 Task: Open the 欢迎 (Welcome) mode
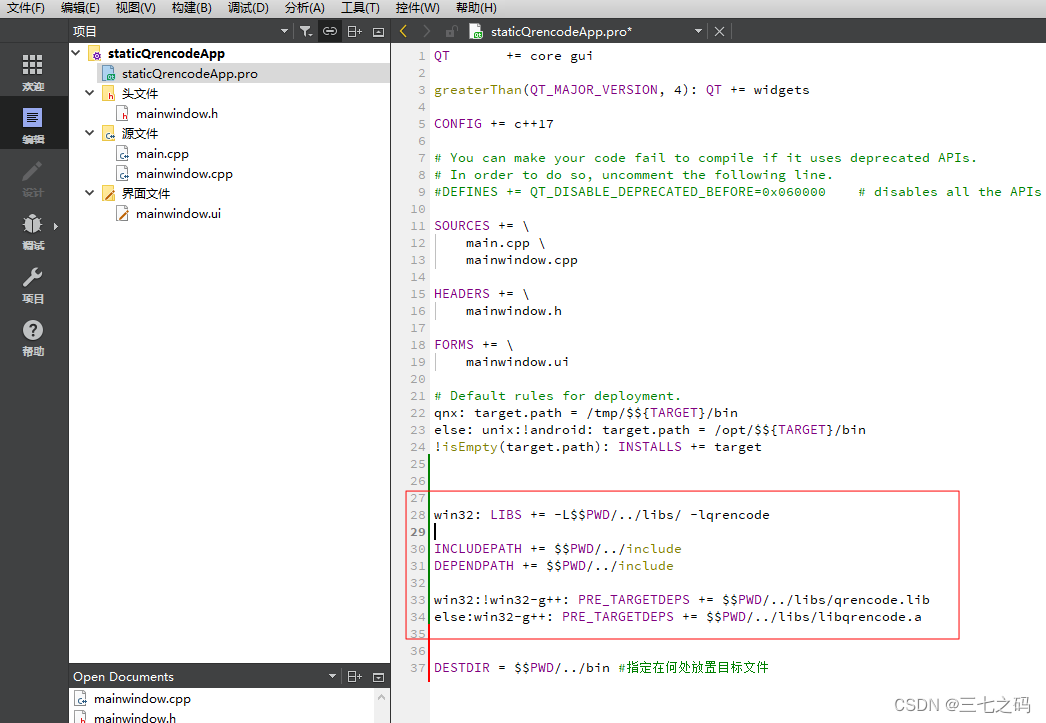coord(33,72)
